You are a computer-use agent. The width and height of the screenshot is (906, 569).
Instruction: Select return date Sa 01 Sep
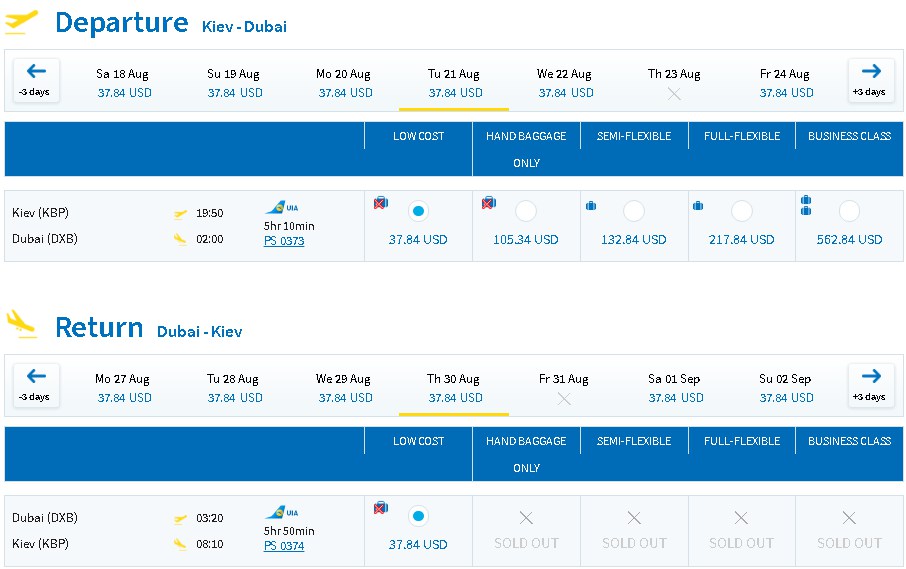tap(675, 388)
